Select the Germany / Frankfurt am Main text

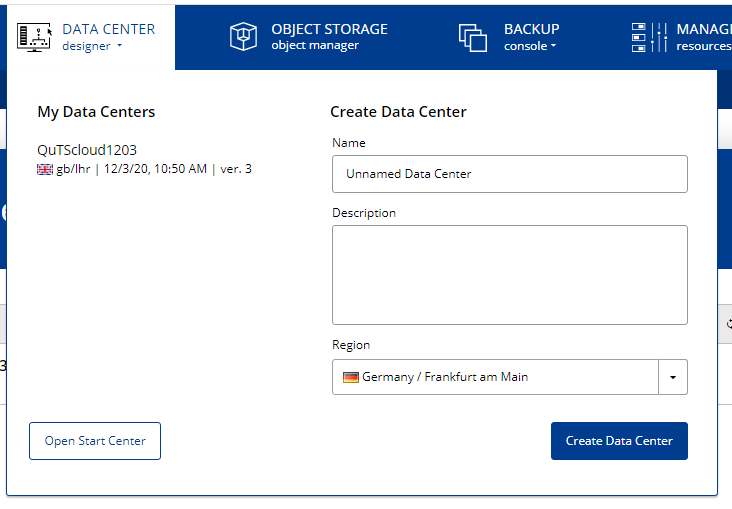(x=445, y=377)
